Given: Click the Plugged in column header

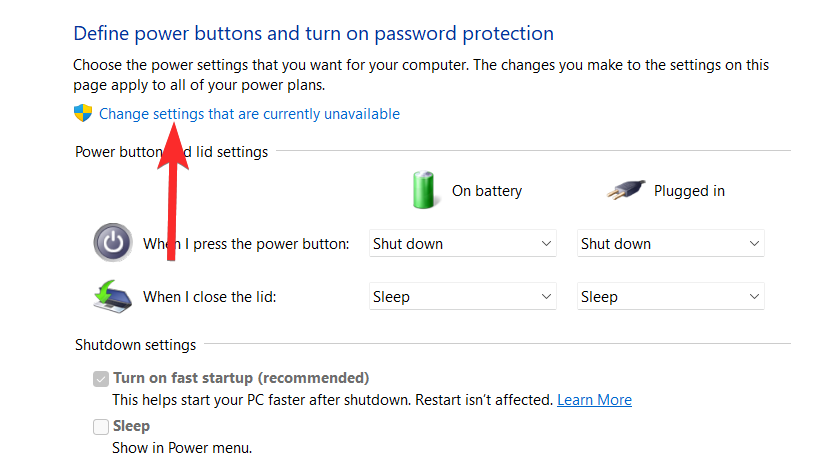Looking at the screenshot, I should click(689, 191).
